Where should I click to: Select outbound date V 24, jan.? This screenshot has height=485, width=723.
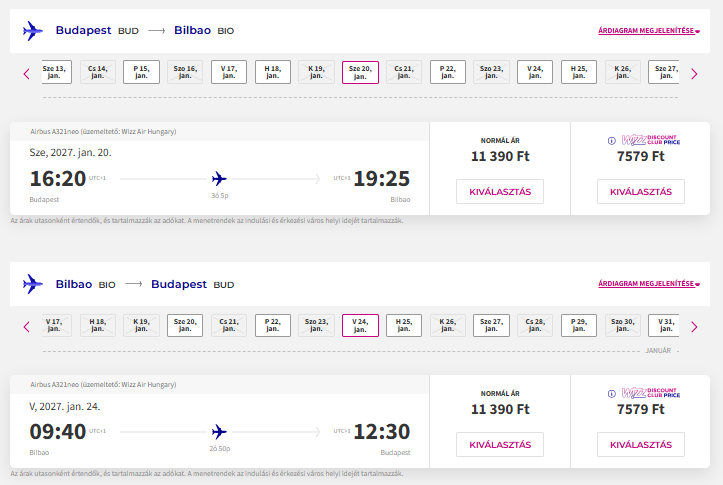535,72
